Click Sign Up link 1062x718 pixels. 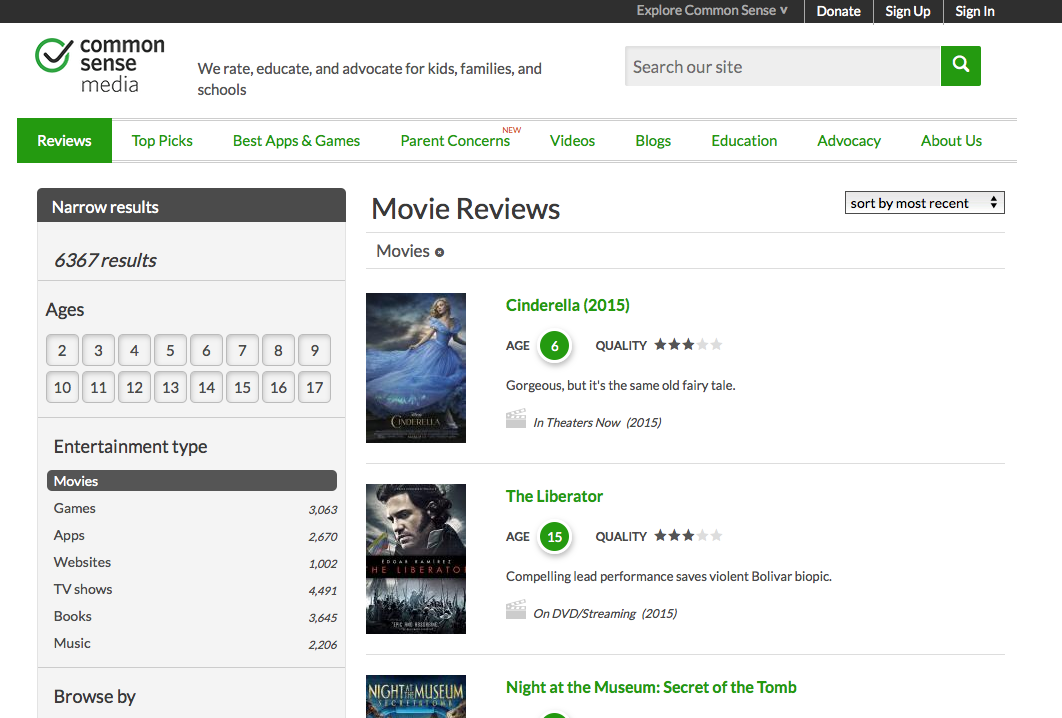click(908, 12)
